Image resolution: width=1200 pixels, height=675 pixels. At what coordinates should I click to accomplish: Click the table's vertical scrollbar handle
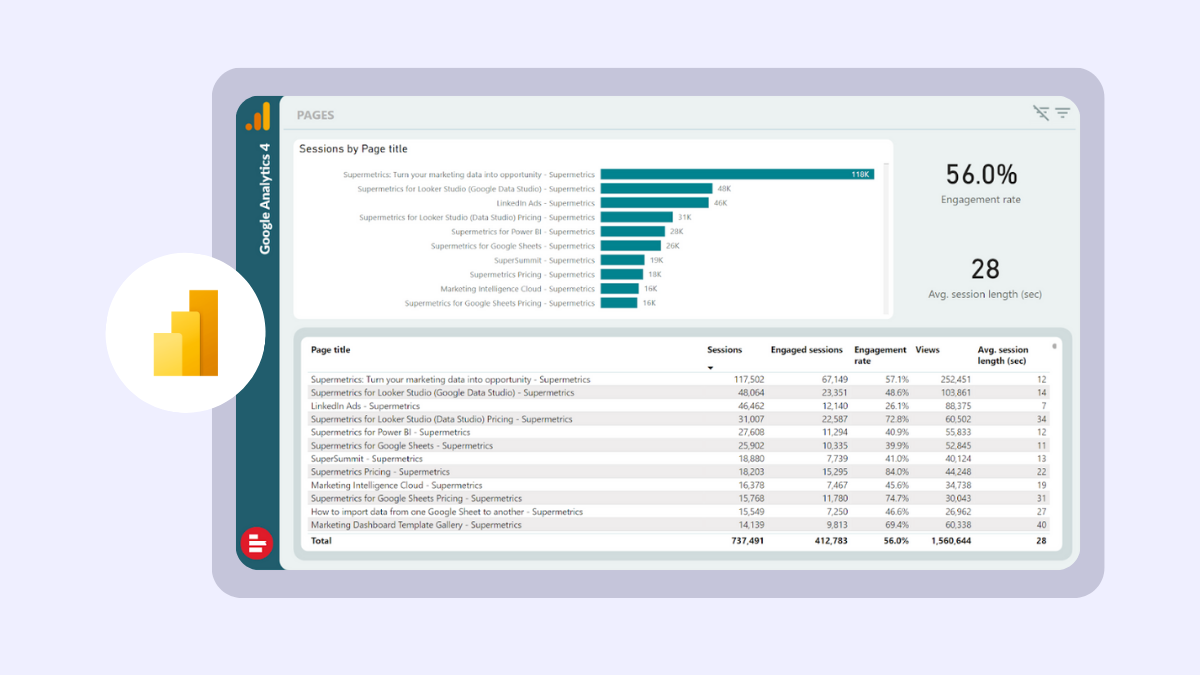click(1055, 347)
